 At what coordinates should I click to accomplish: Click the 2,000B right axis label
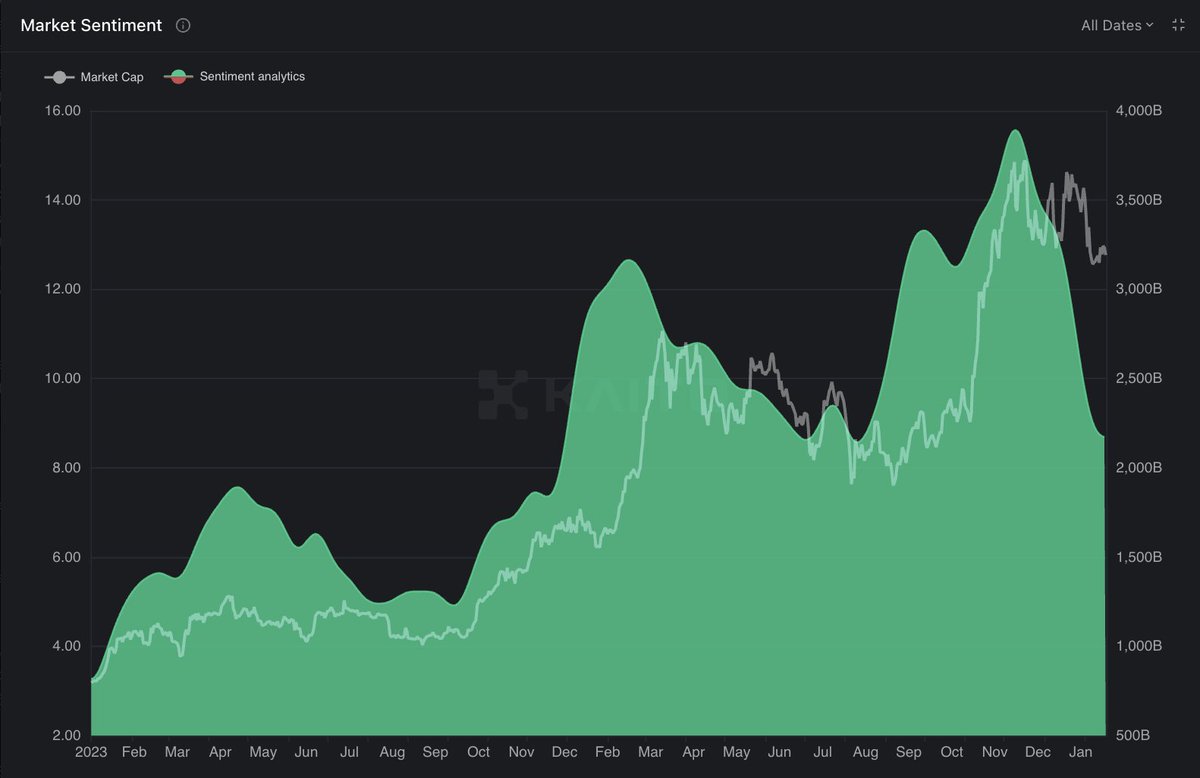pyautogui.click(x=1139, y=468)
